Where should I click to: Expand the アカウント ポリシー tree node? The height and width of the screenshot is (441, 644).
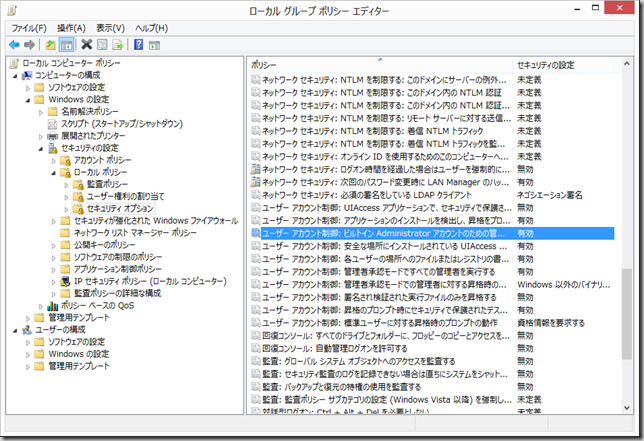53,160
